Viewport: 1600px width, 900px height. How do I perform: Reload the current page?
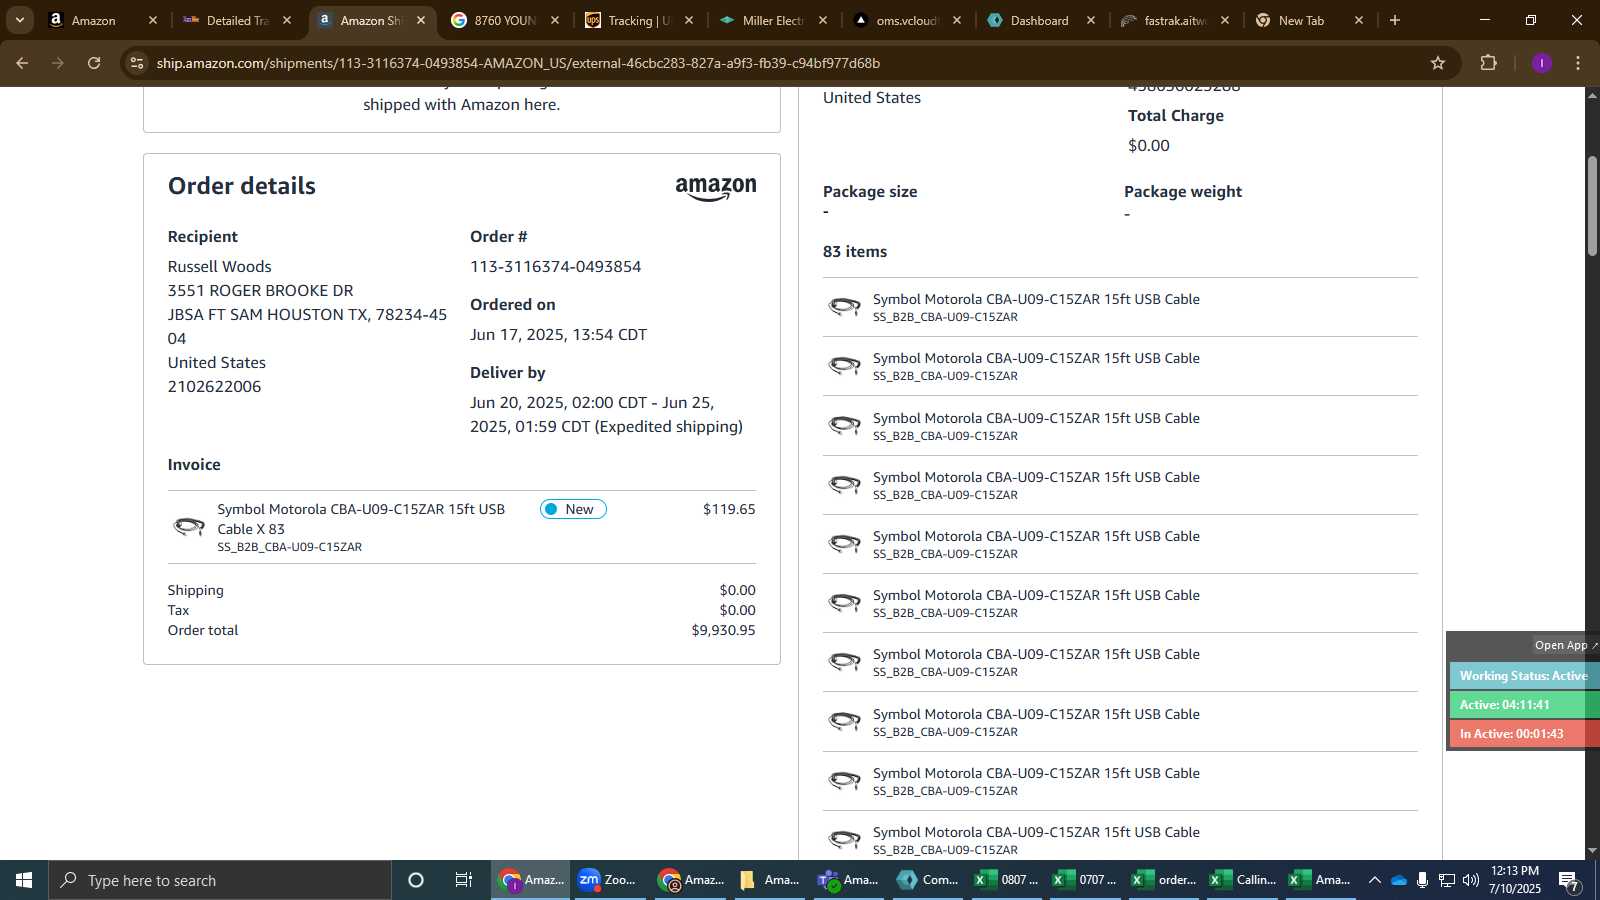[94, 63]
